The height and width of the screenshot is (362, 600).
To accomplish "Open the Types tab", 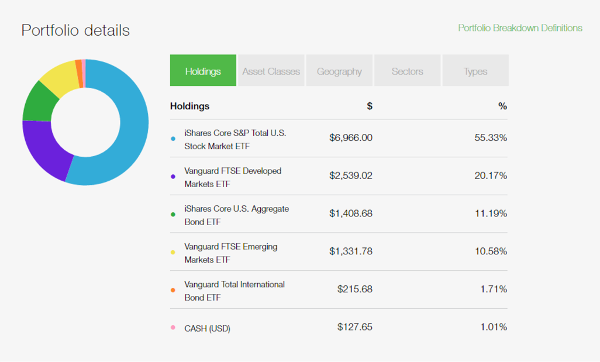I will [x=476, y=70].
